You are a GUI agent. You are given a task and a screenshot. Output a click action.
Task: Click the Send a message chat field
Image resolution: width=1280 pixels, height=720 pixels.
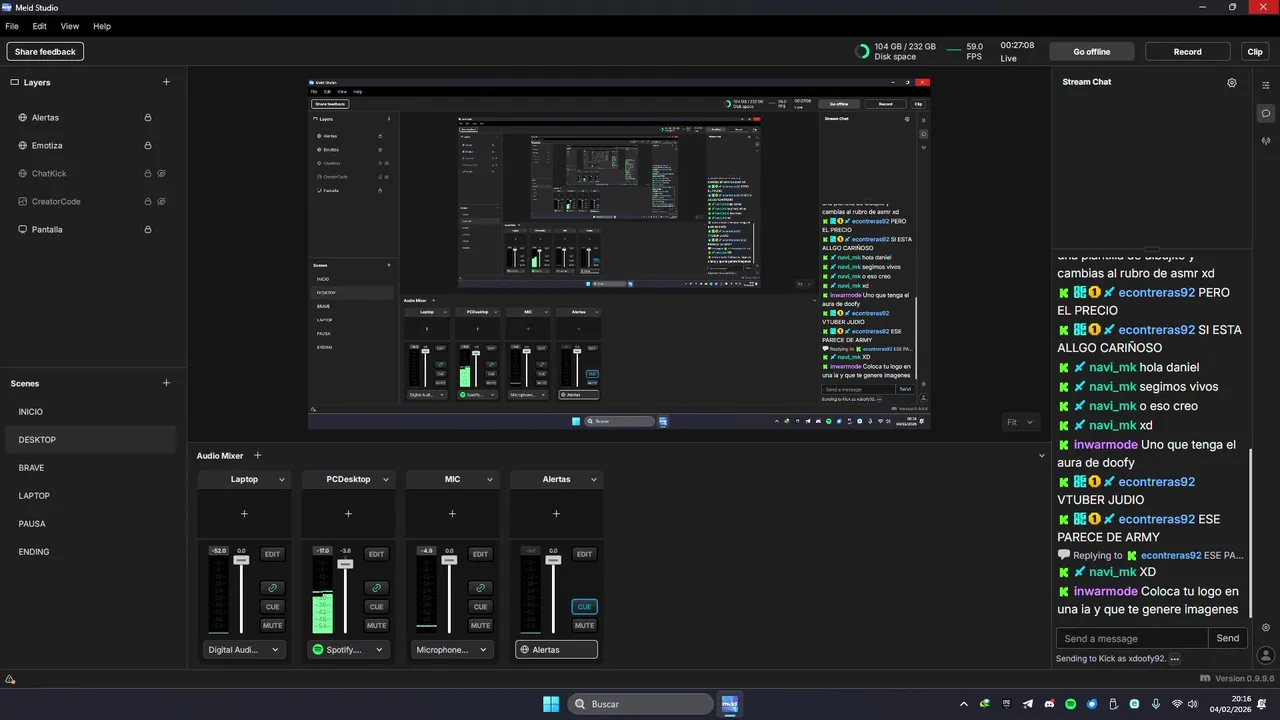click(x=1132, y=638)
